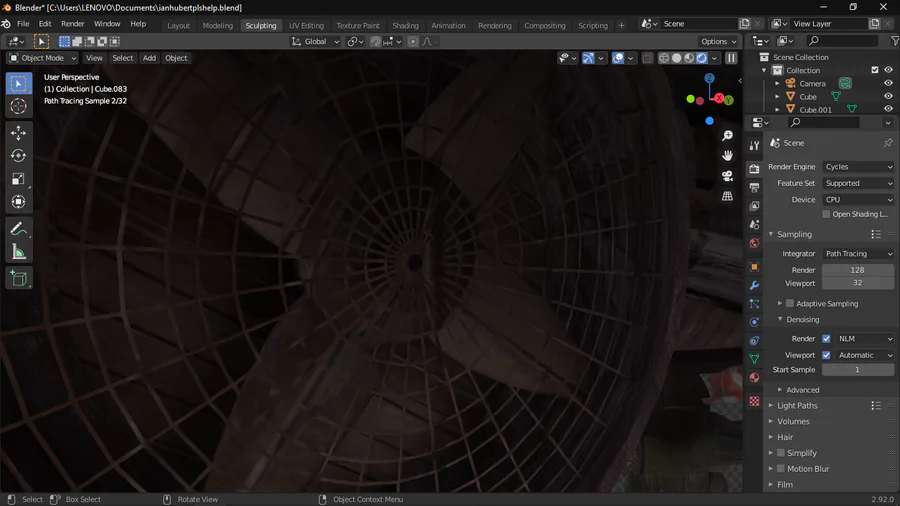
Task: Collapse the Sampling panel
Action: [794, 234]
